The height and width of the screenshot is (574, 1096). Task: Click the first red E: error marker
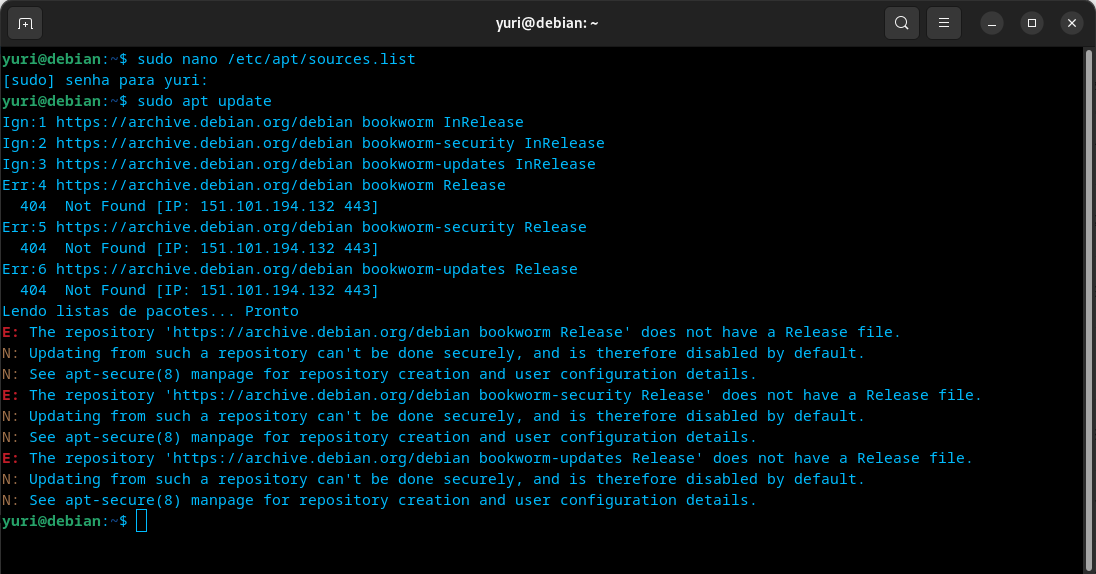(x=10, y=332)
